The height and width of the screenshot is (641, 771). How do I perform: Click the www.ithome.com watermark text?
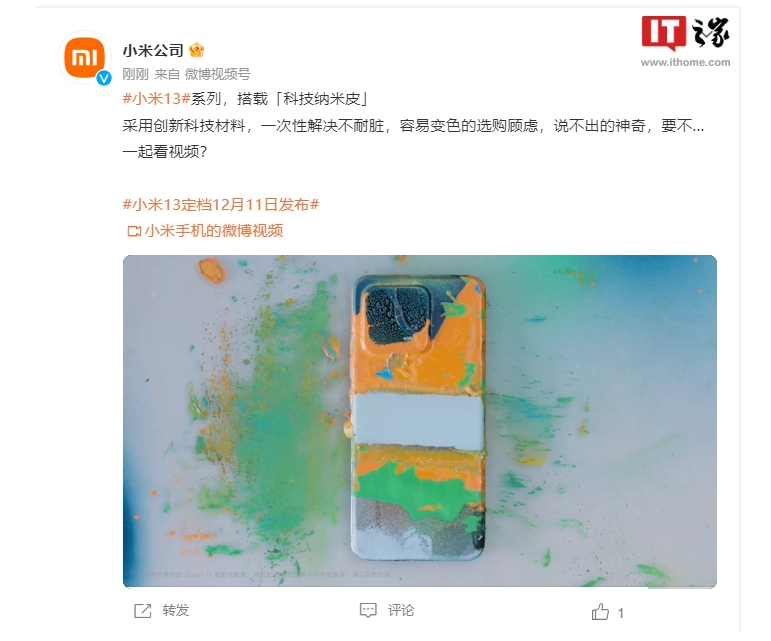[x=685, y=62]
